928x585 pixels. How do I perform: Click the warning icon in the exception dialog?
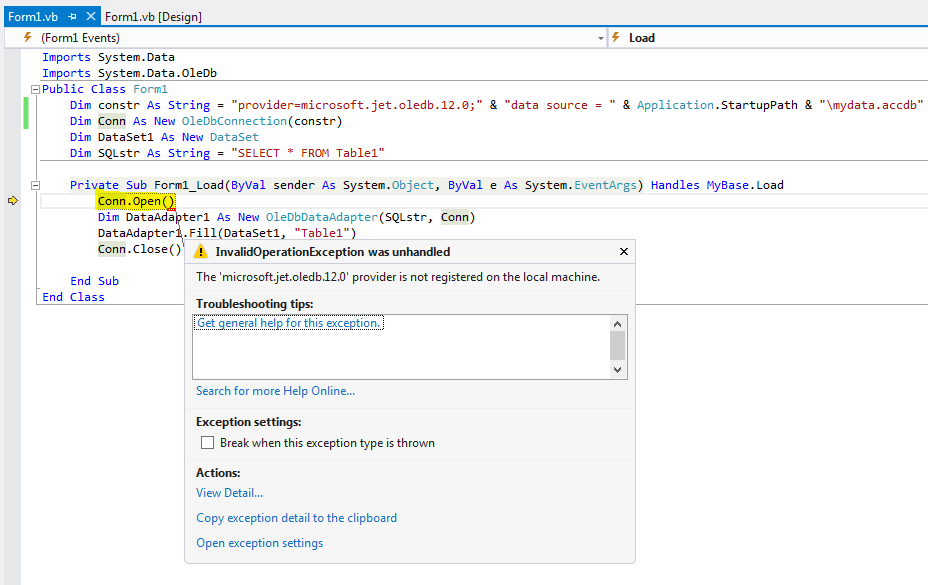pos(201,252)
